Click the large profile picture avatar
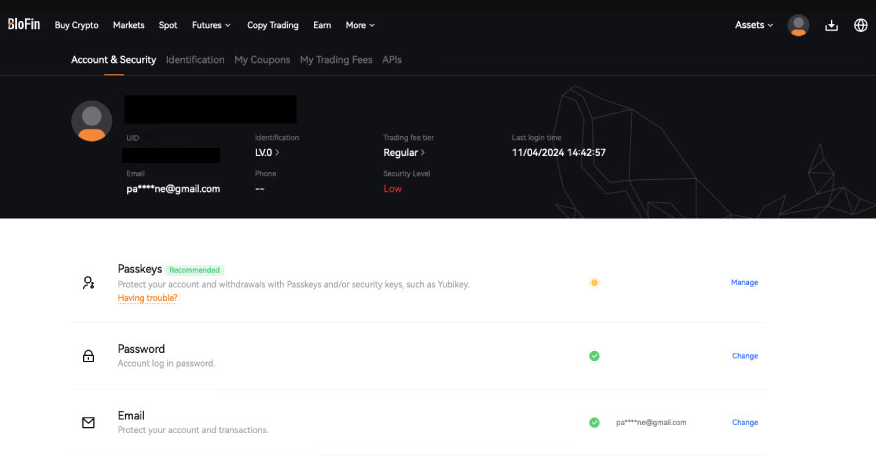Screen dimensions: 876x456 (x=91, y=121)
